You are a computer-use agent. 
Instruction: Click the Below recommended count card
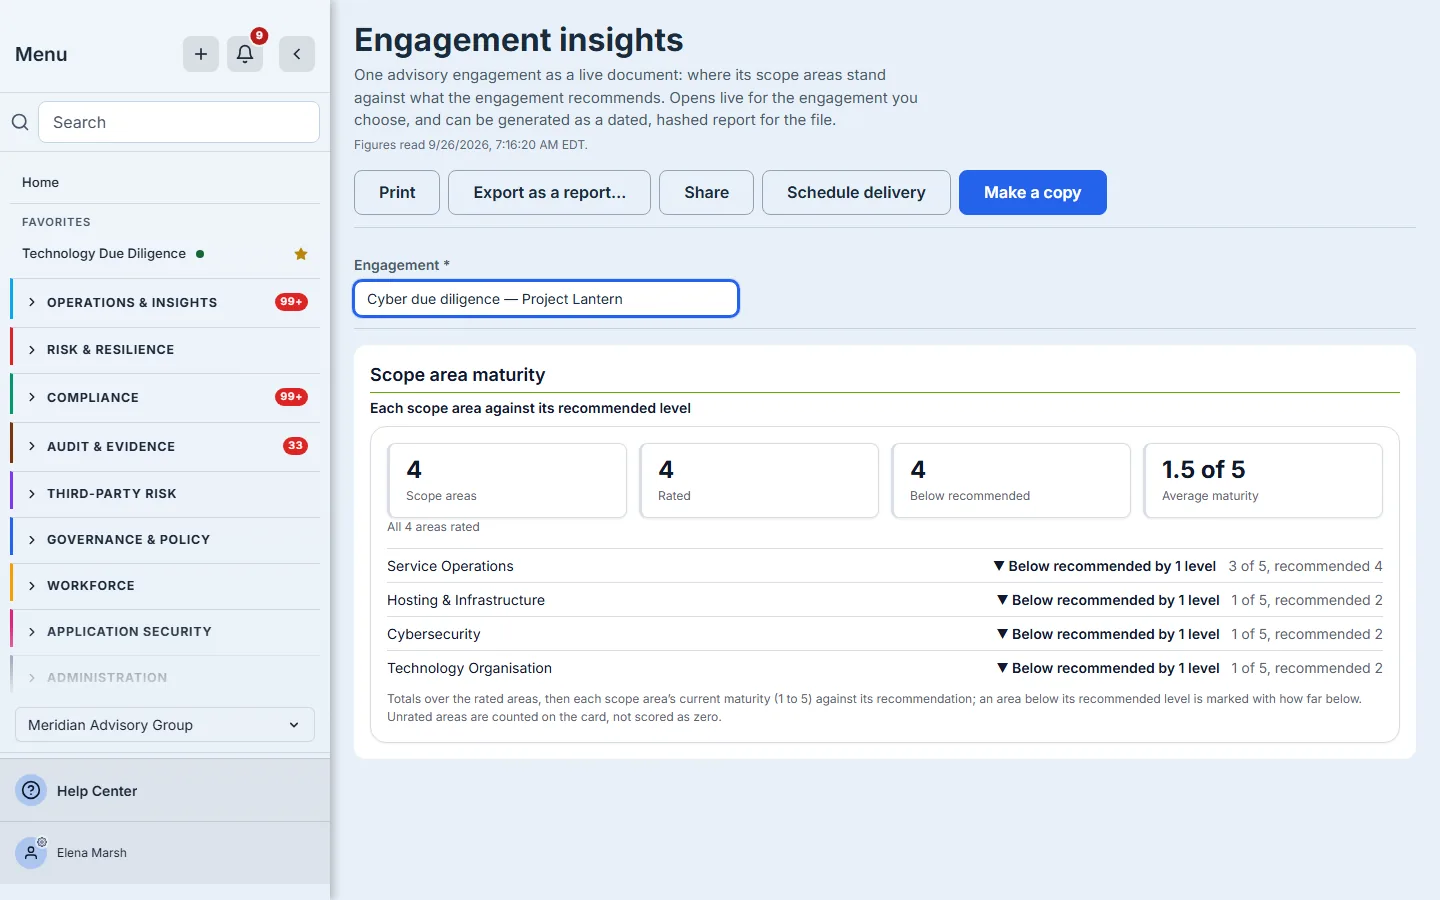pyautogui.click(x=1011, y=481)
